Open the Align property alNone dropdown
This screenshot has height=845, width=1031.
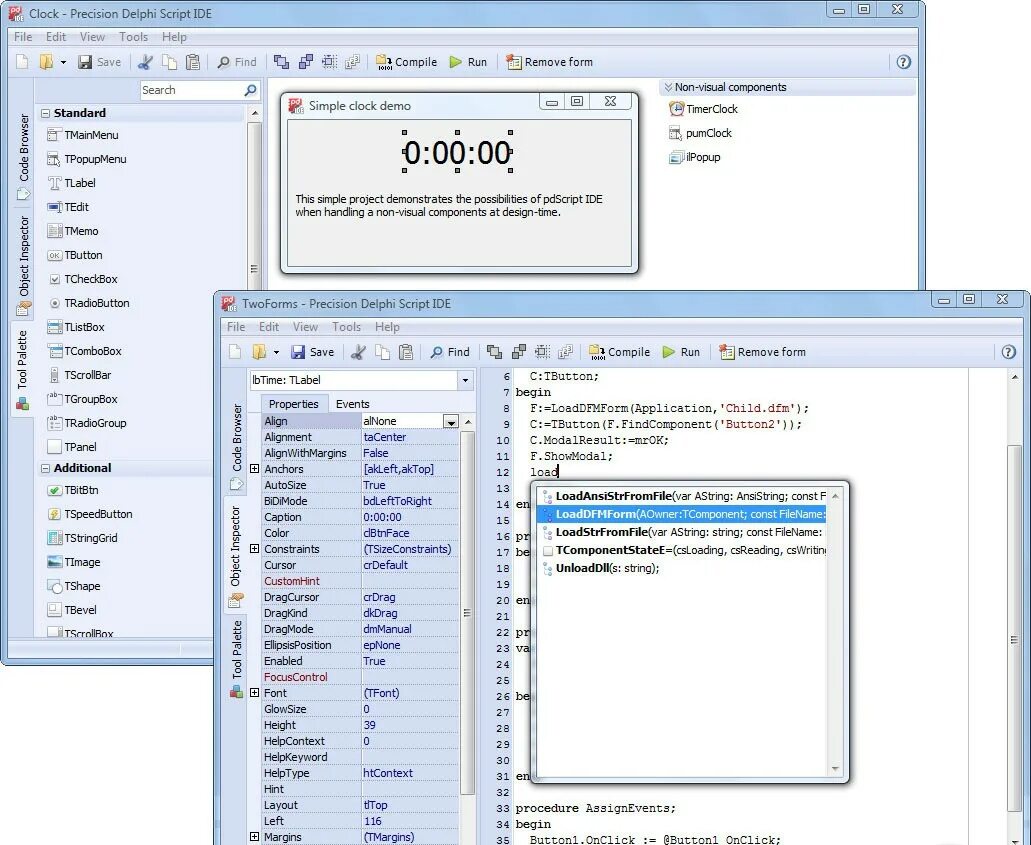450,422
